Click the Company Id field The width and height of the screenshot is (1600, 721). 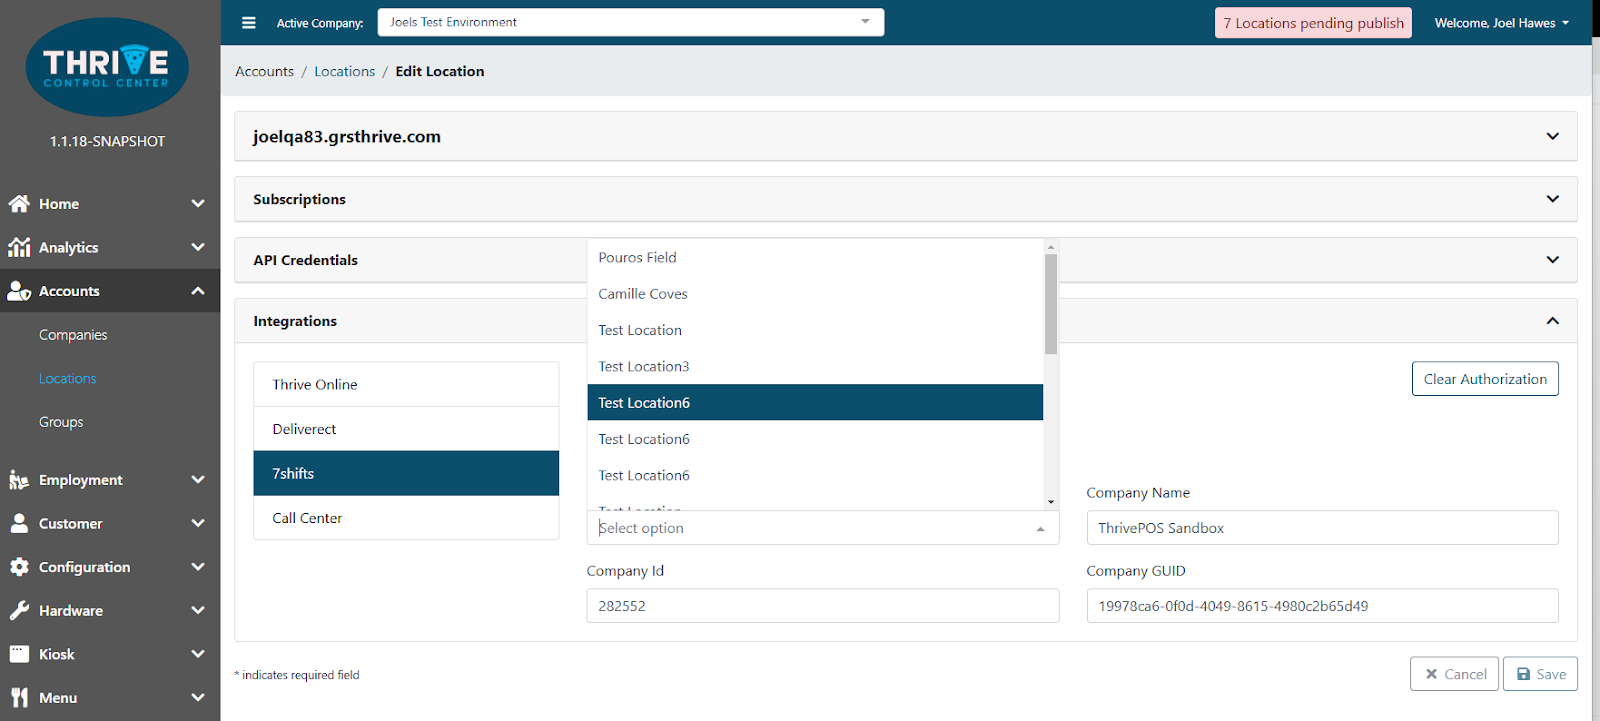pos(822,606)
